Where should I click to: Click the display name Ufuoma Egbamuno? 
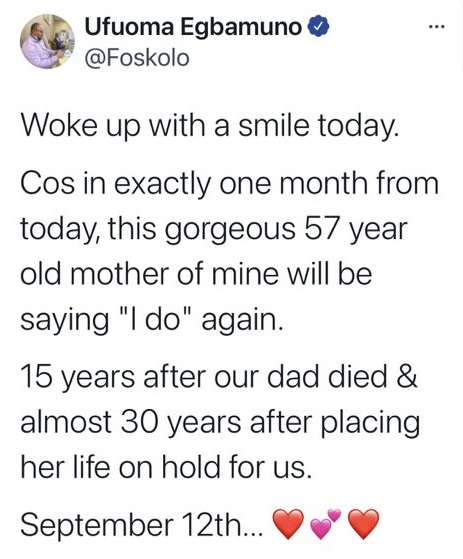point(193,27)
